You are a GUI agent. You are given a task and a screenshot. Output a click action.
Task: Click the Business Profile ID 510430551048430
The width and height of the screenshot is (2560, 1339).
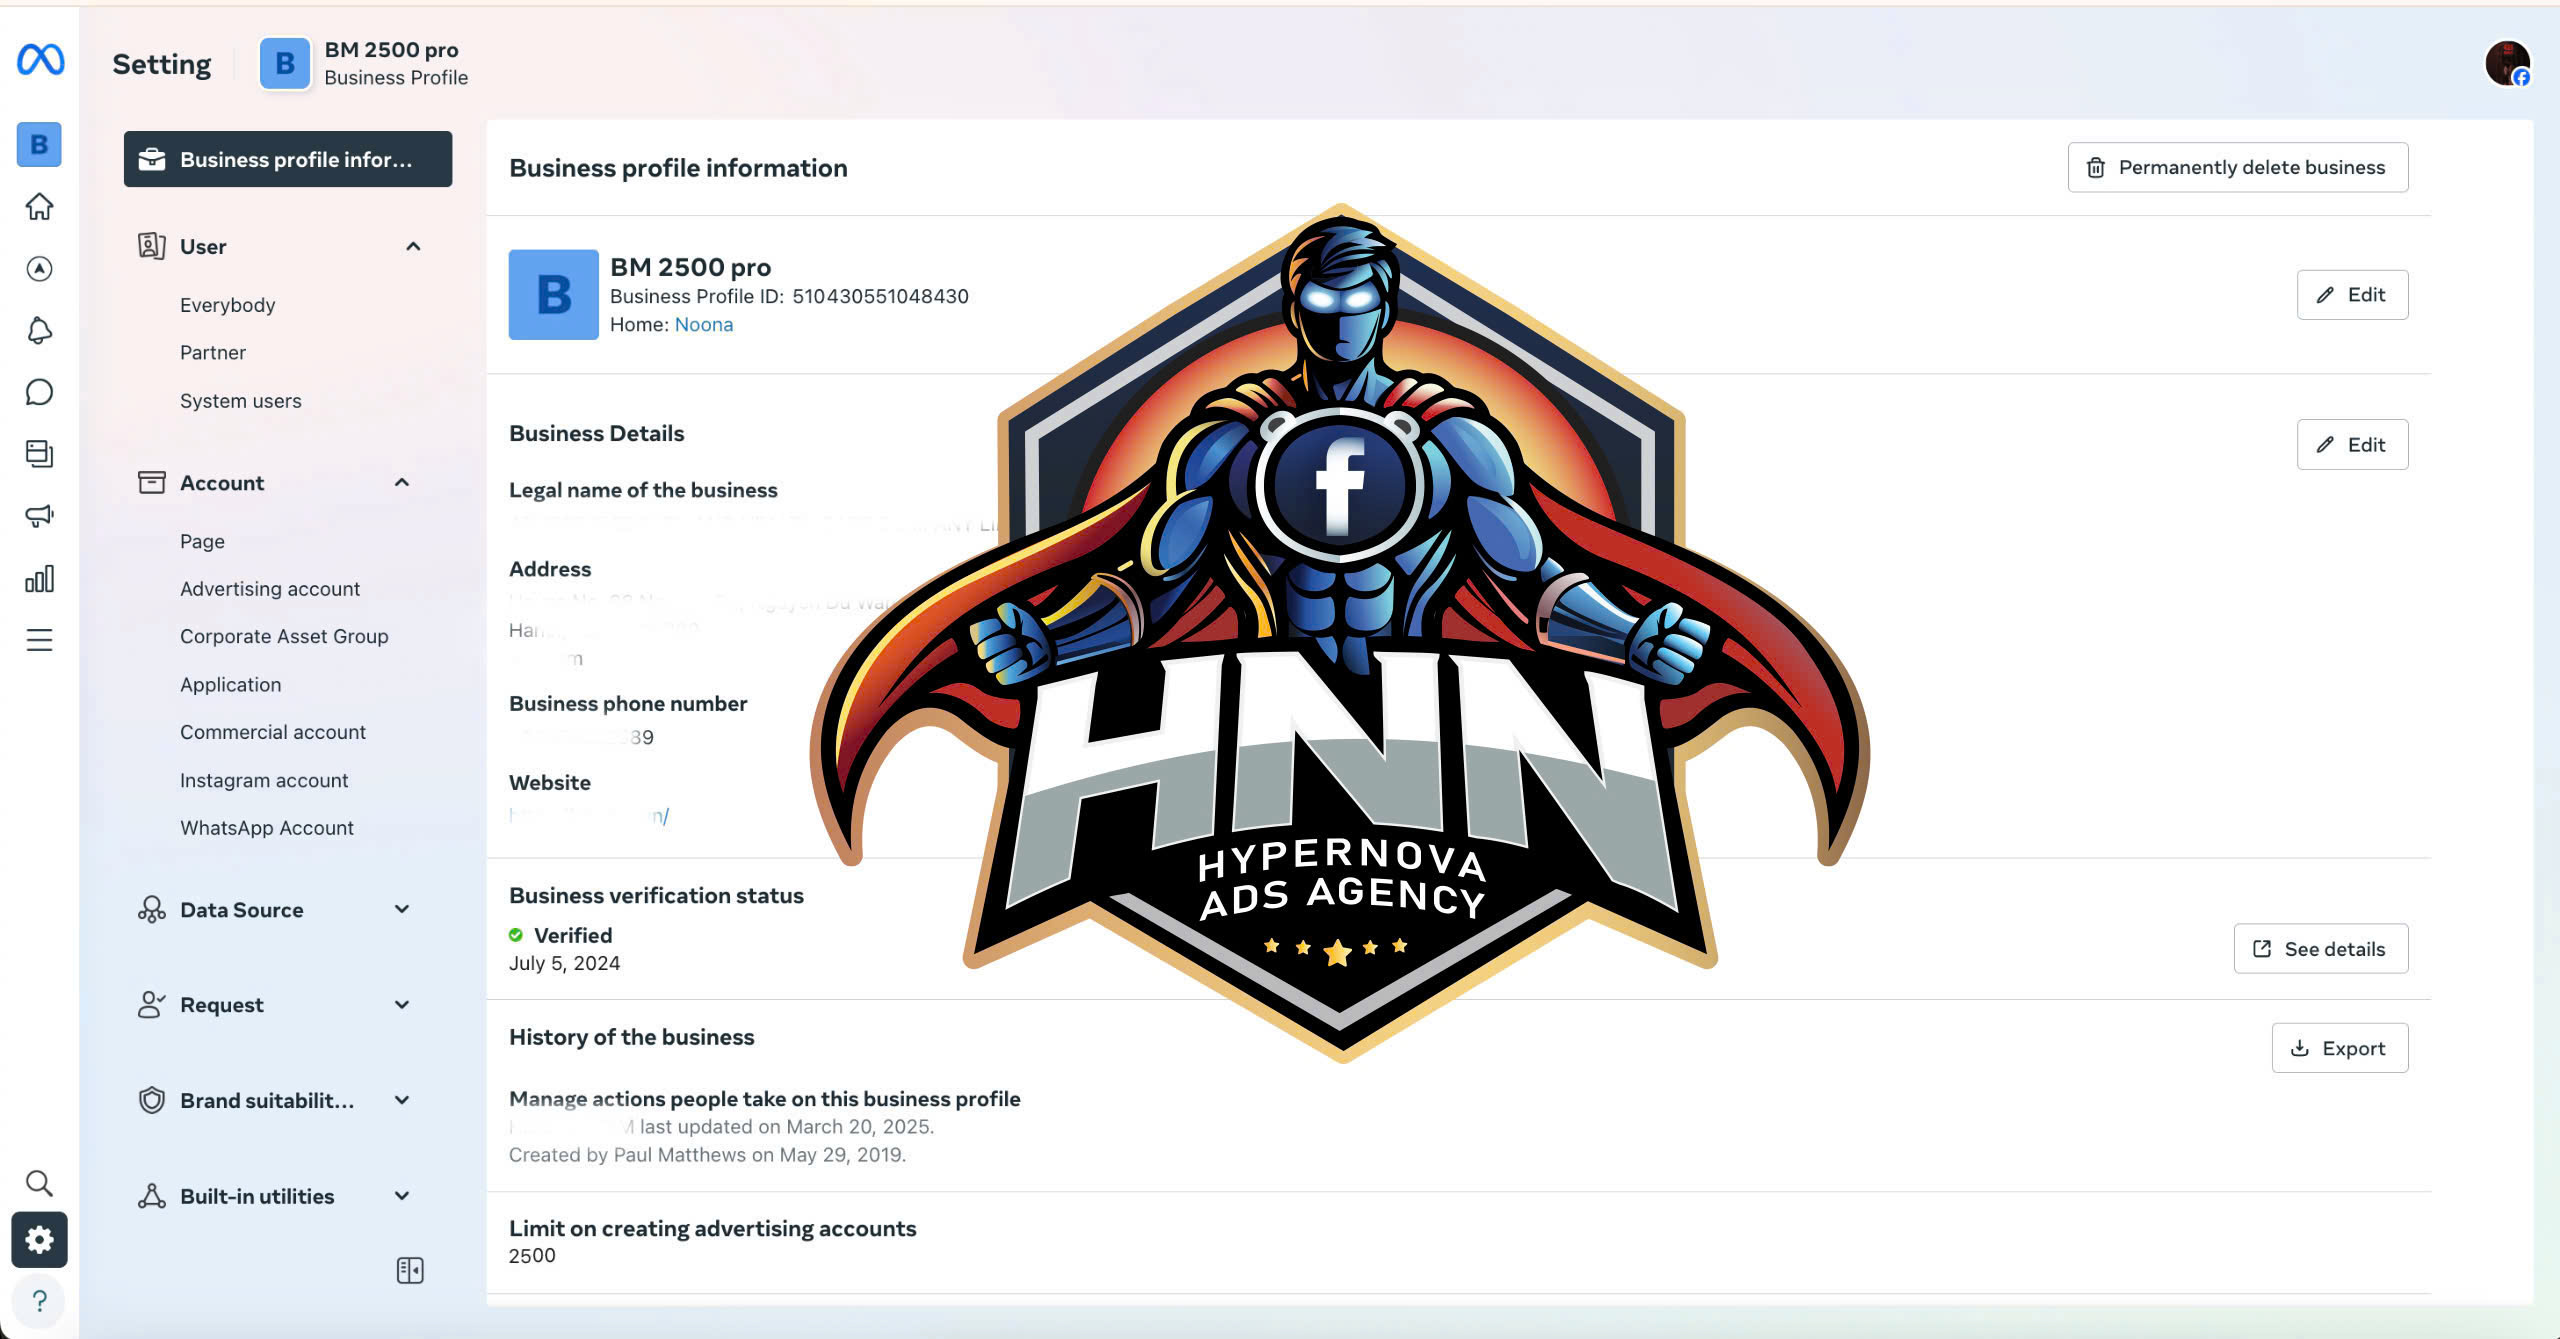(x=789, y=297)
